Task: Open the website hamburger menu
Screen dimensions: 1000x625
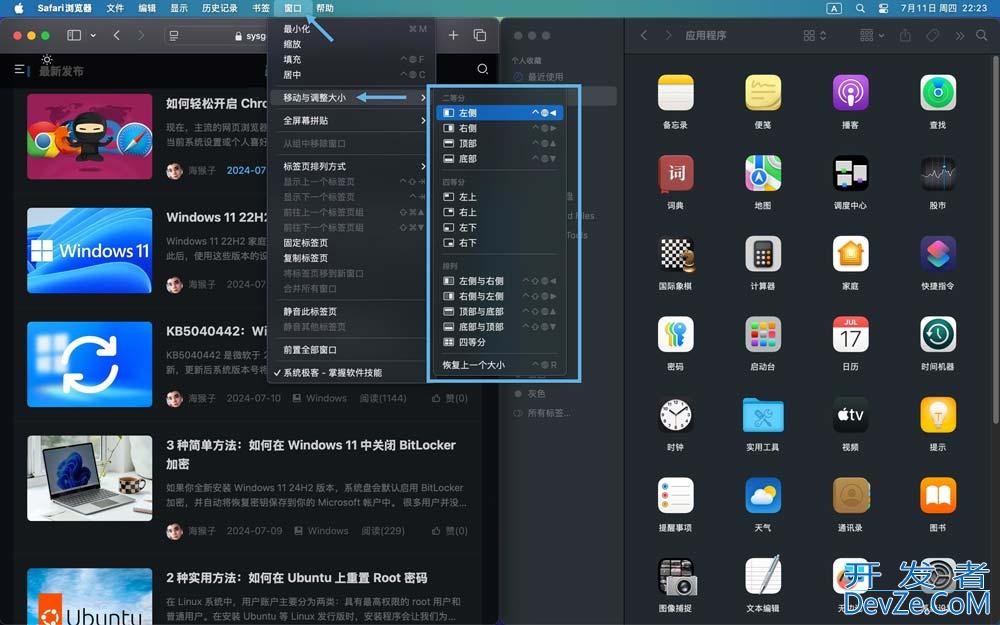Action: 20,69
